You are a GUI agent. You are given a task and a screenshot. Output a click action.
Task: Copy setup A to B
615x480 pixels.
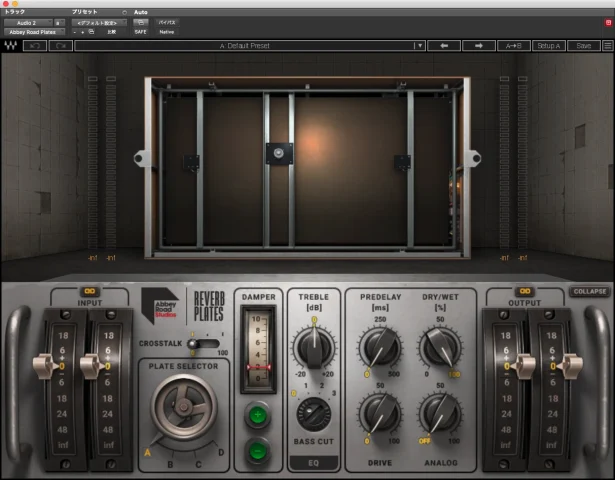click(513, 45)
